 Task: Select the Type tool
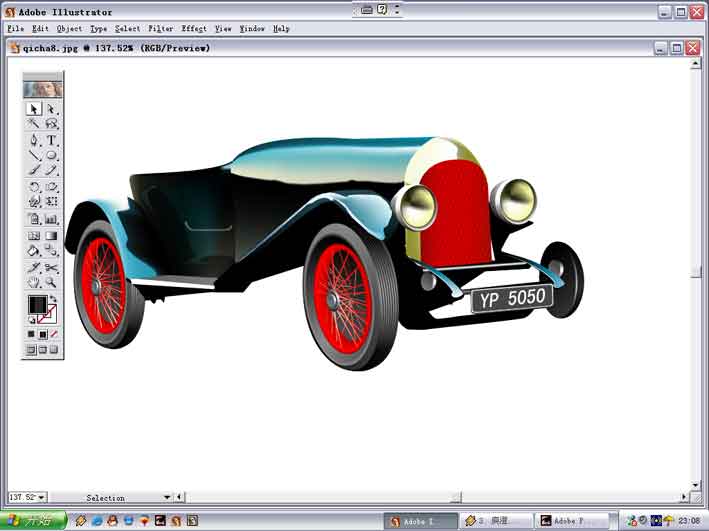coord(51,140)
